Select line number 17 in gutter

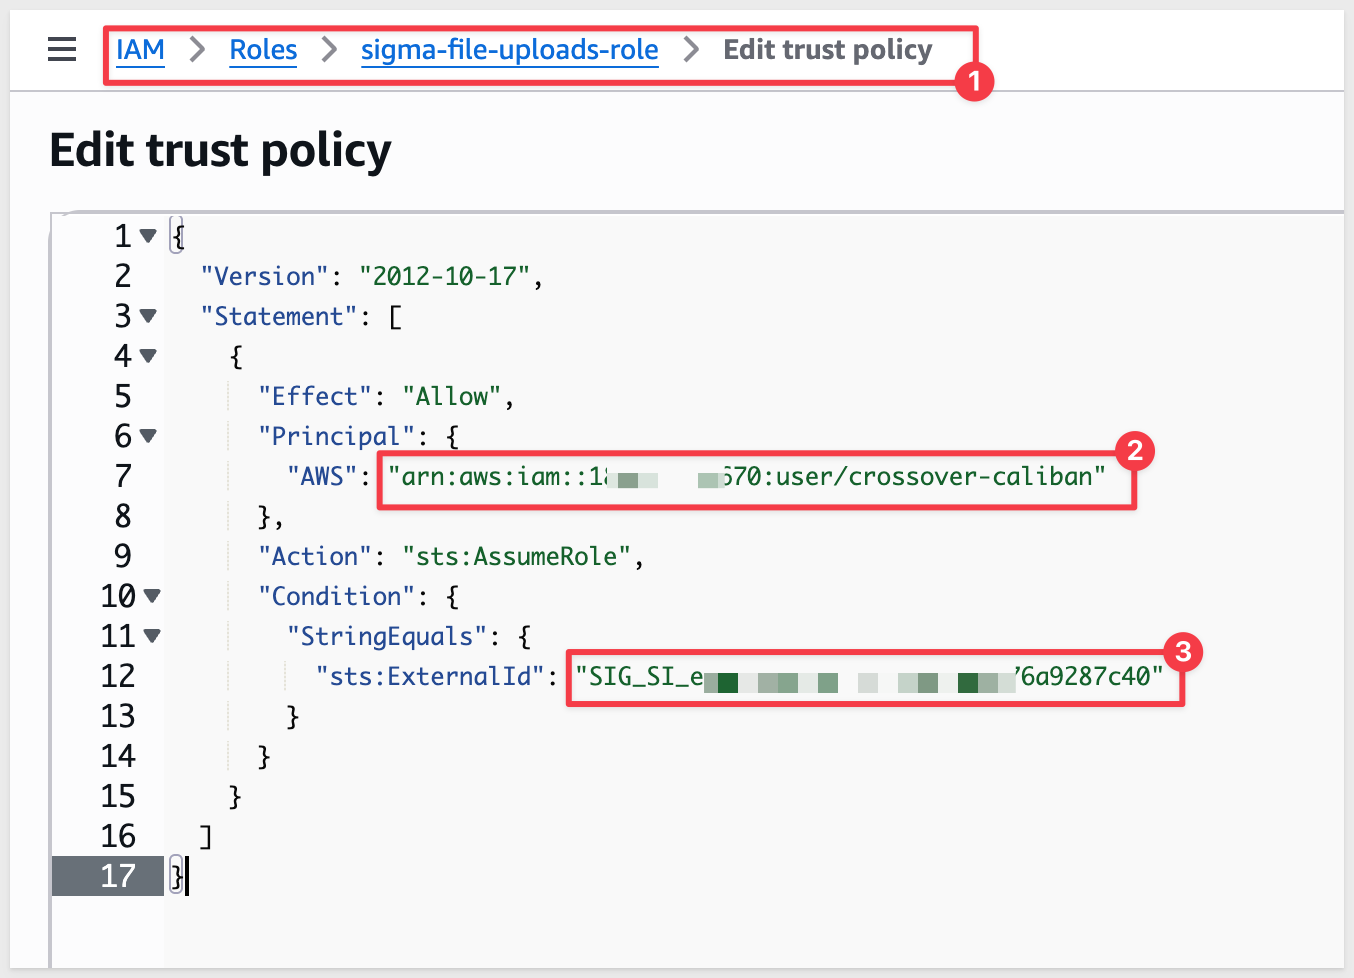click(x=117, y=876)
